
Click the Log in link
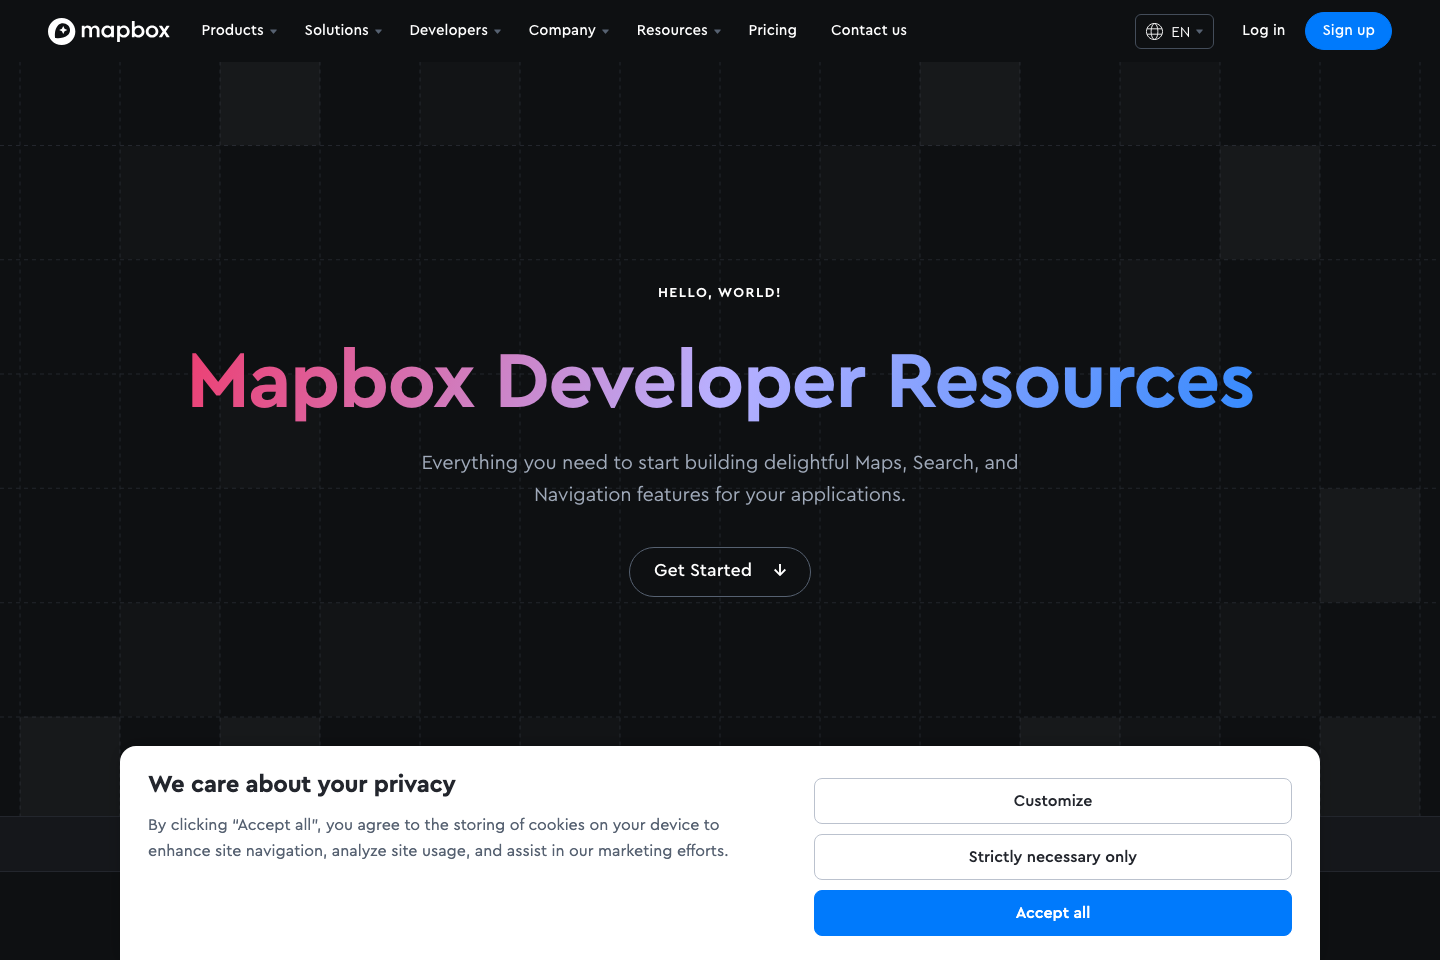(x=1263, y=31)
